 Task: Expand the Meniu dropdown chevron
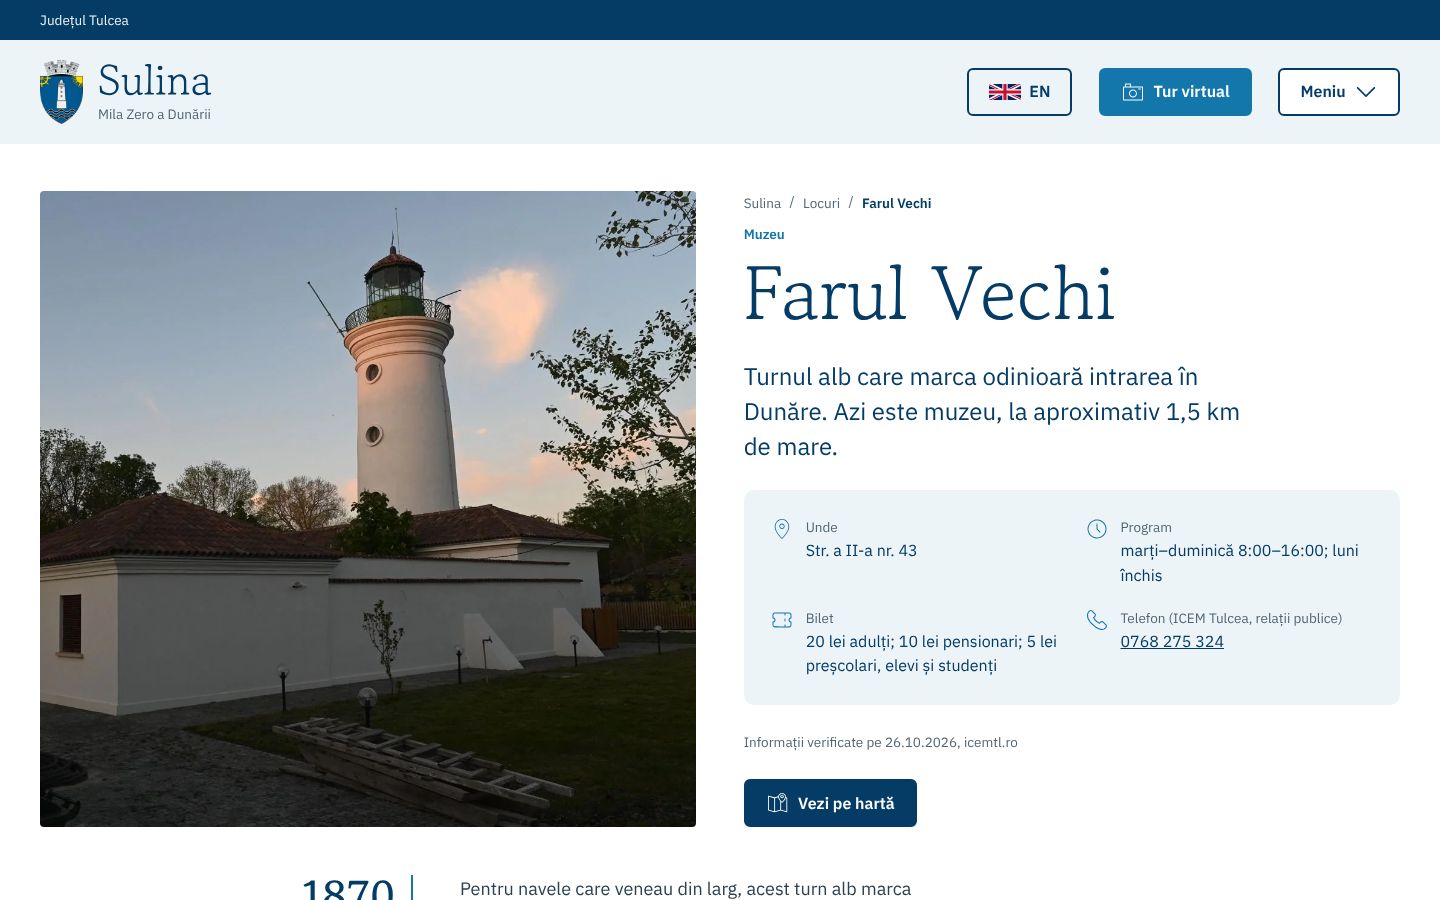(x=1366, y=92)
